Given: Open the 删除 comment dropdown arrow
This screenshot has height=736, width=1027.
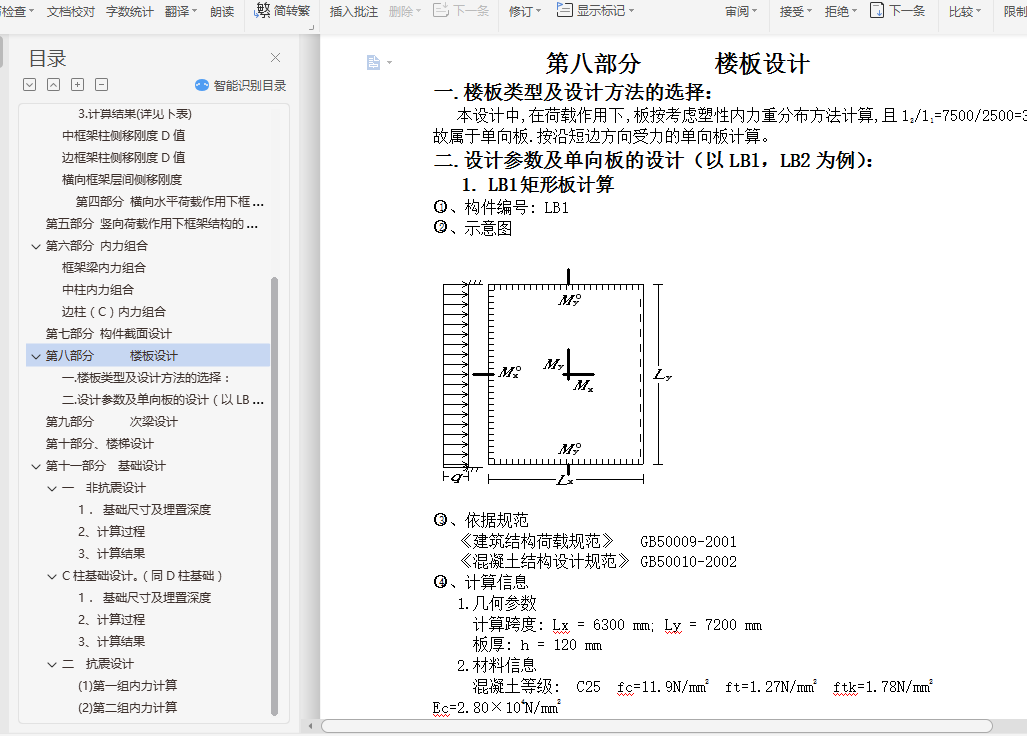Looking at the screenshot, I should click(419, 11).
